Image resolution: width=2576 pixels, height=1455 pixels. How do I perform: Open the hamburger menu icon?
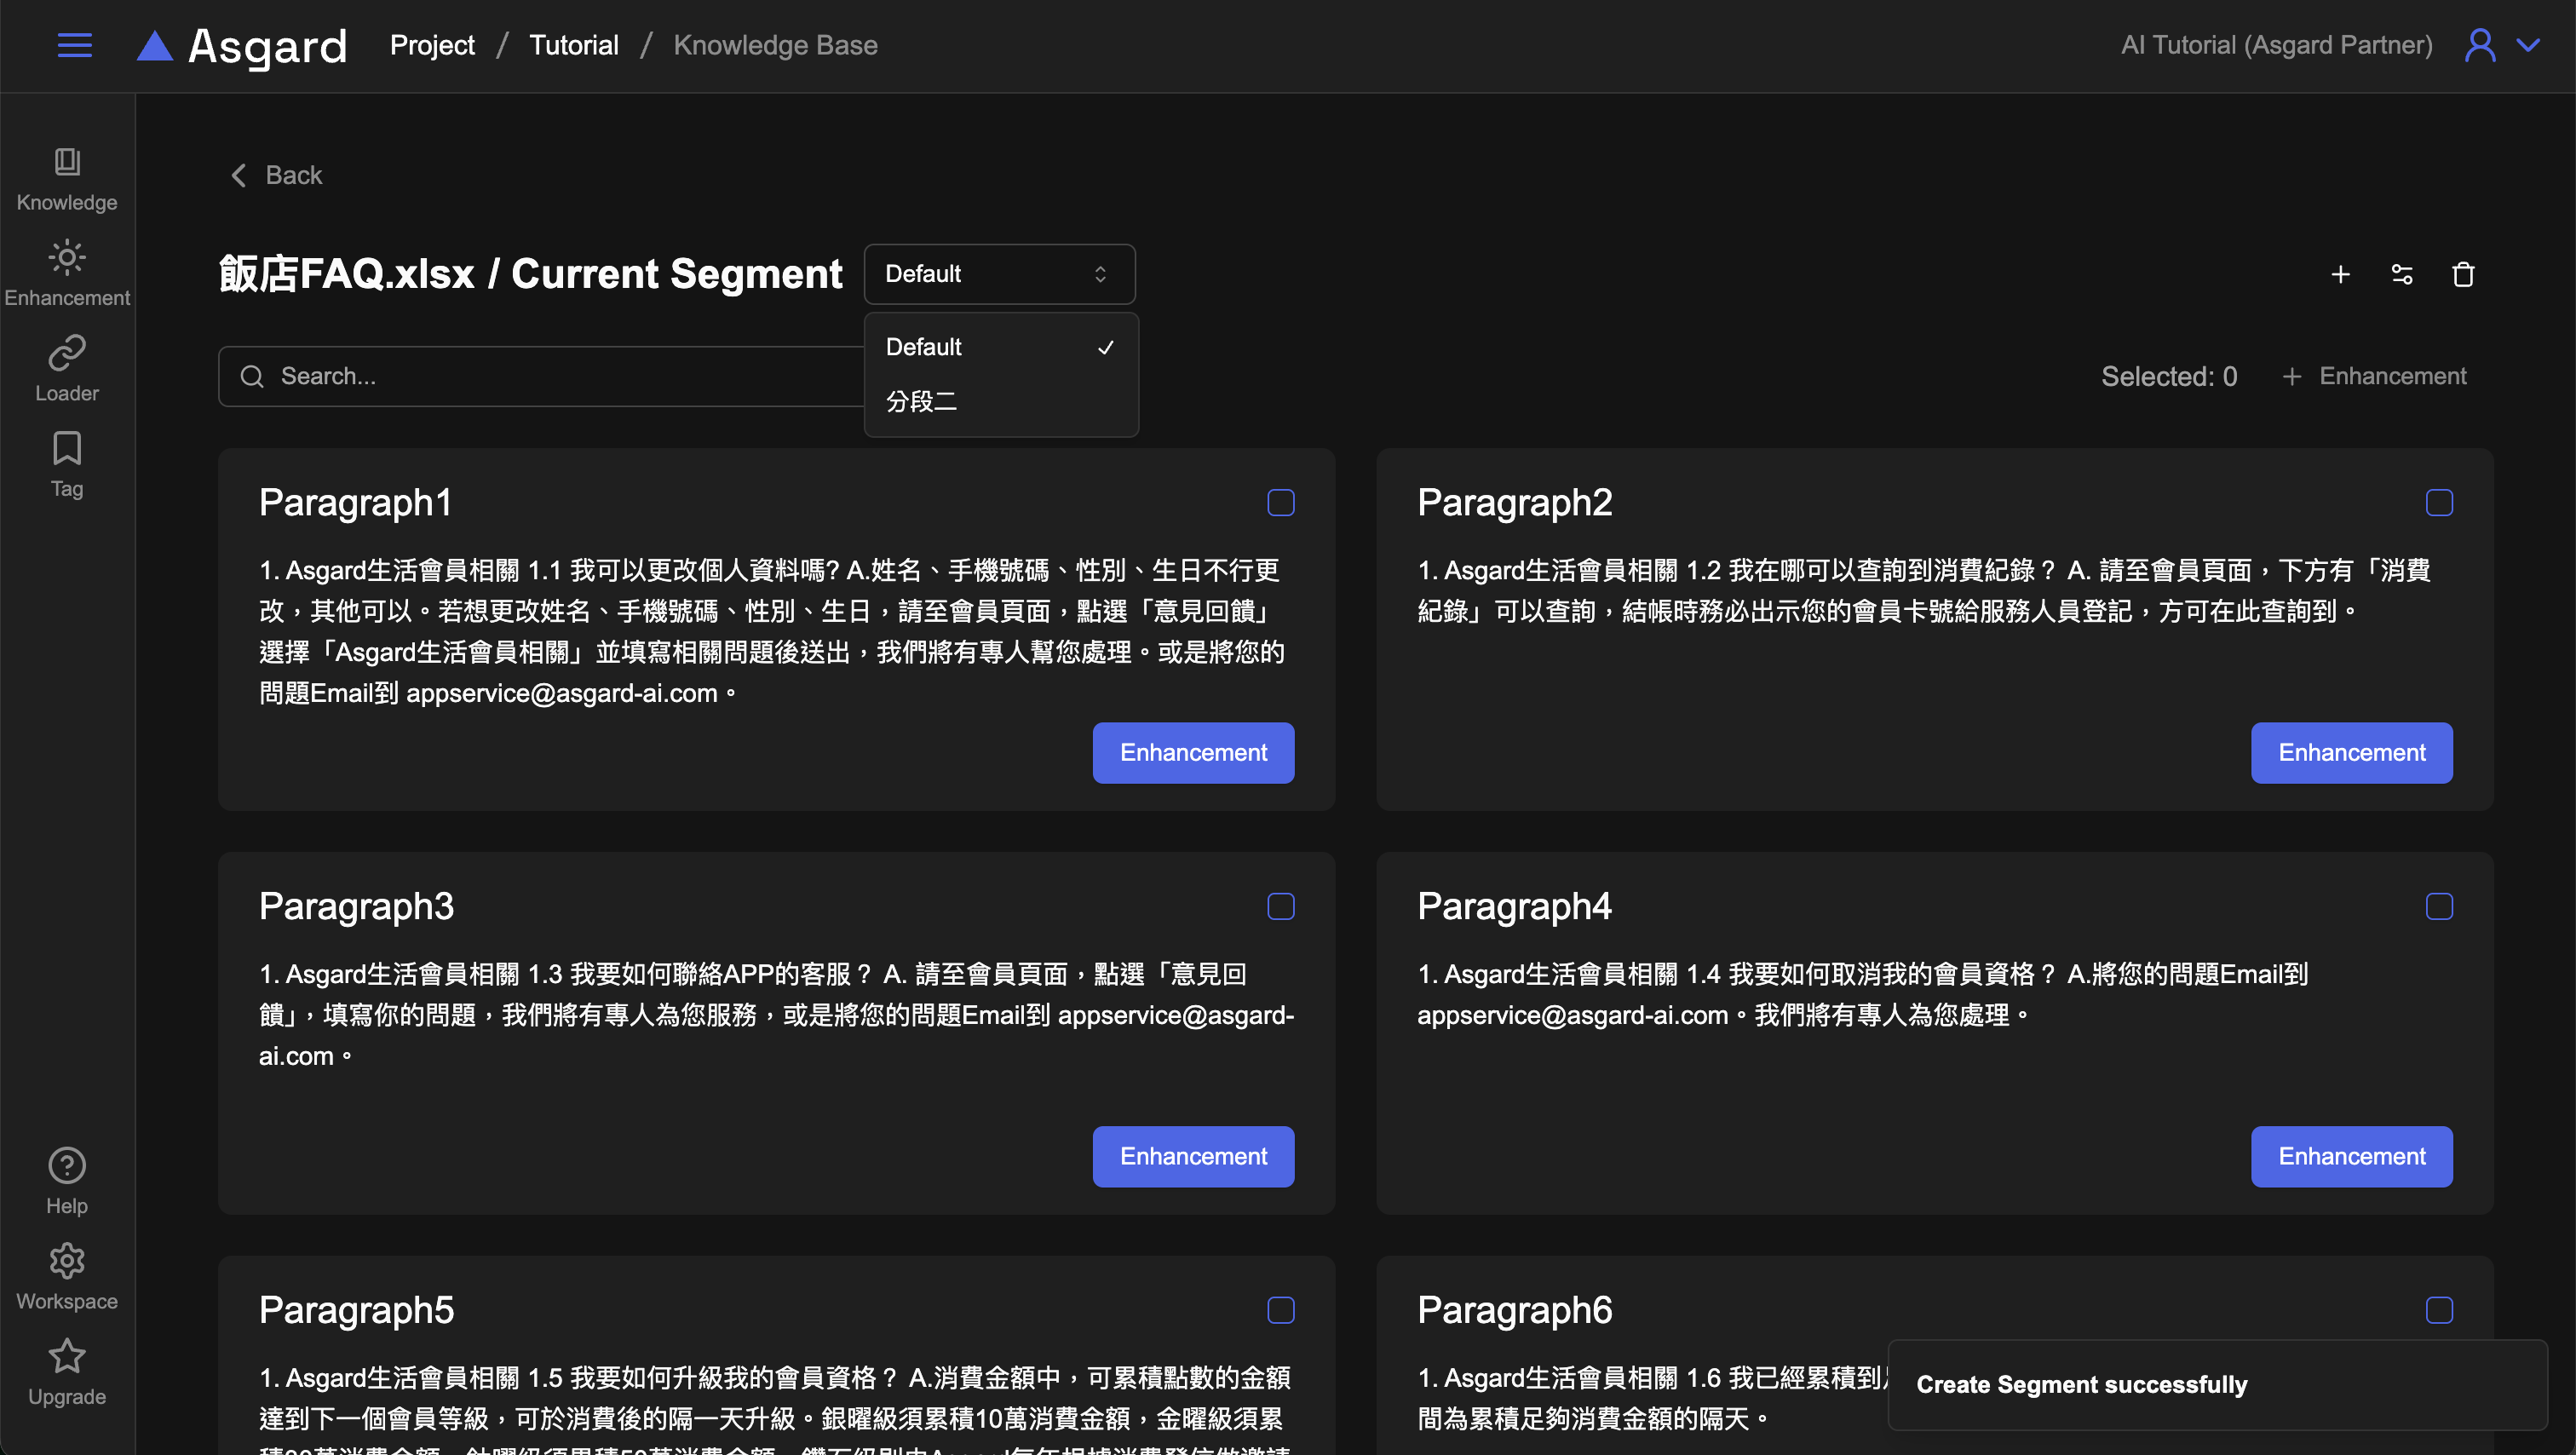(74, 46)
